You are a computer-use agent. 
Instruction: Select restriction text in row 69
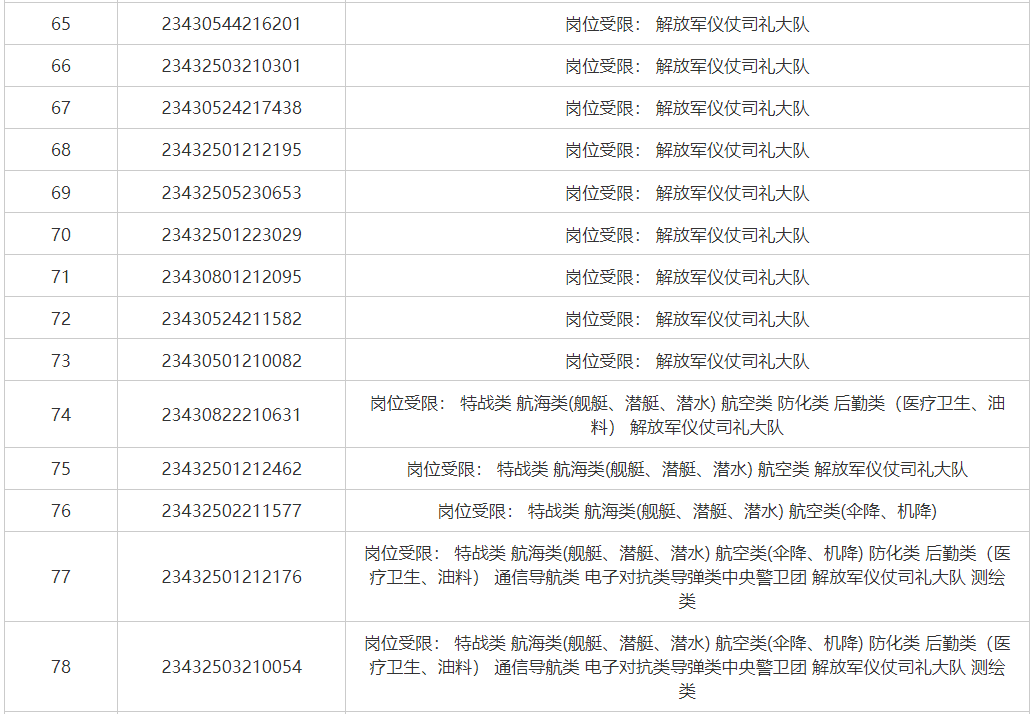687,193
